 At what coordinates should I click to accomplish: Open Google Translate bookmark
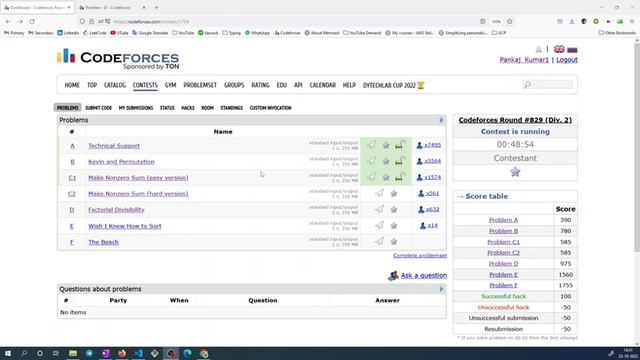(151, 33)
